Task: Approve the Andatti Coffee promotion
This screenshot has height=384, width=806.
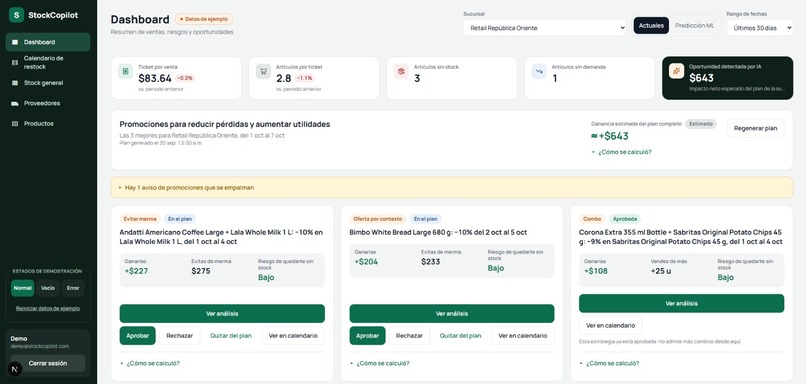Action: click(x=138, y=336)
